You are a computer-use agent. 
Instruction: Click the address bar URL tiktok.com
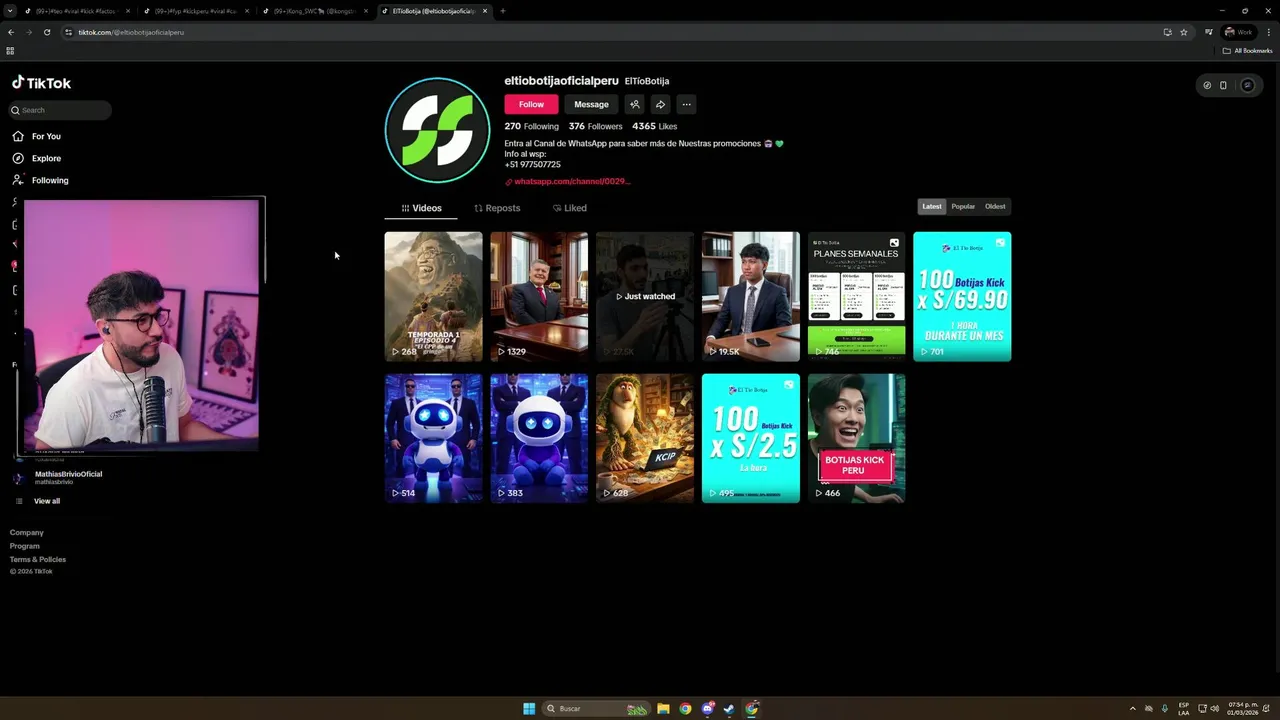[x=131, y=32]
